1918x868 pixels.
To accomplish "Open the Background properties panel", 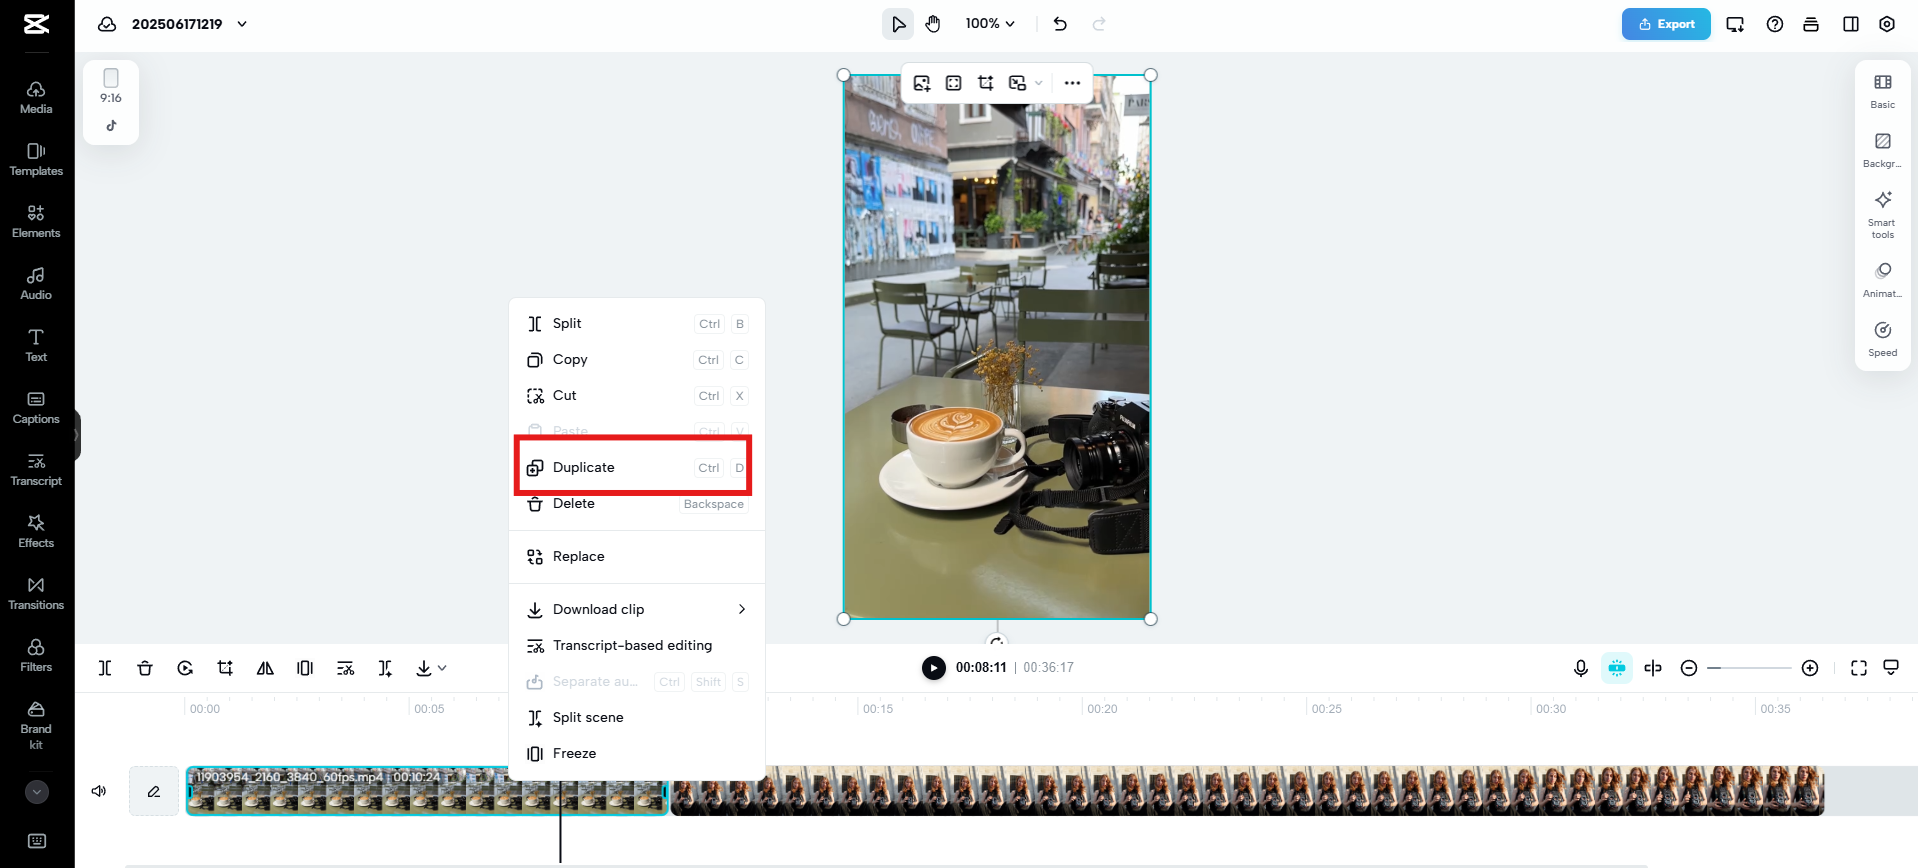I will pos(1883,150).
